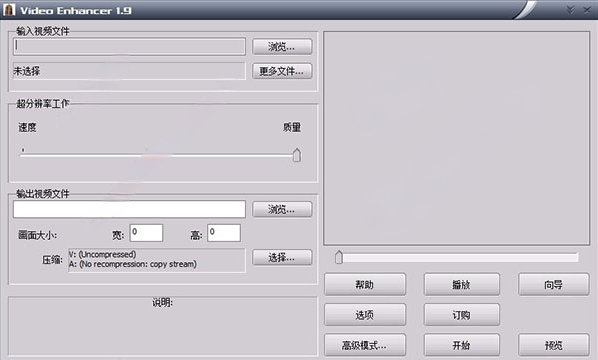Image resolution: width=598 pixels, height=360 pixels.
Task: Open 更多文件... to add more files
Action: (x=282, y=71)
